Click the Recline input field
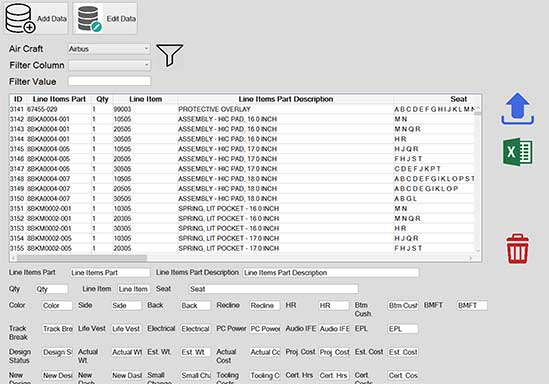This screenshot has width=549, height=385. coord(265,306)
